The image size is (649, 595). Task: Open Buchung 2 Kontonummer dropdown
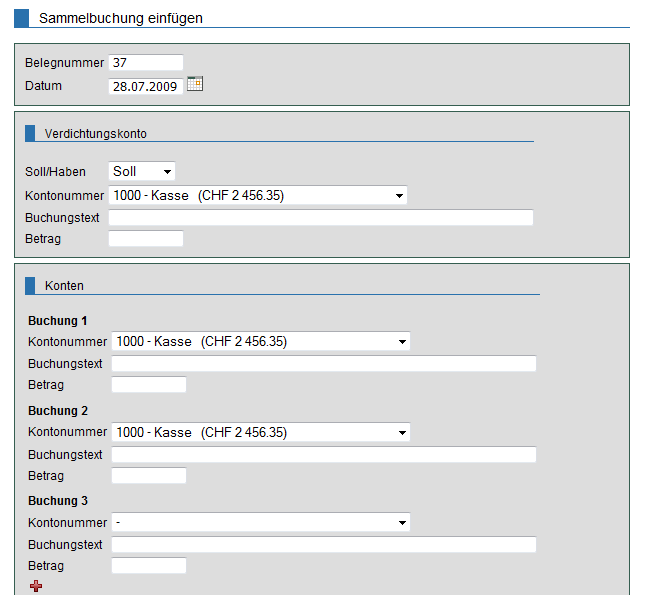260,433
